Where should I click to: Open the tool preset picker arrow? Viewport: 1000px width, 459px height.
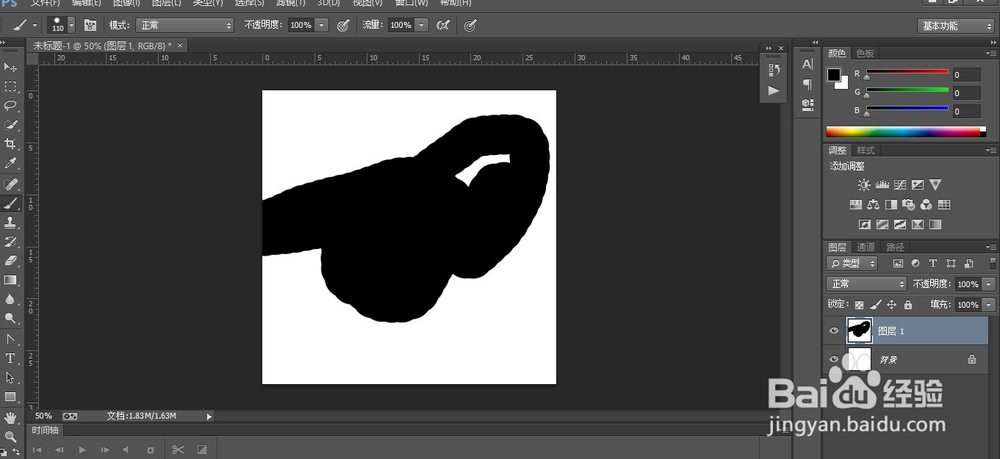click(34, 25)
